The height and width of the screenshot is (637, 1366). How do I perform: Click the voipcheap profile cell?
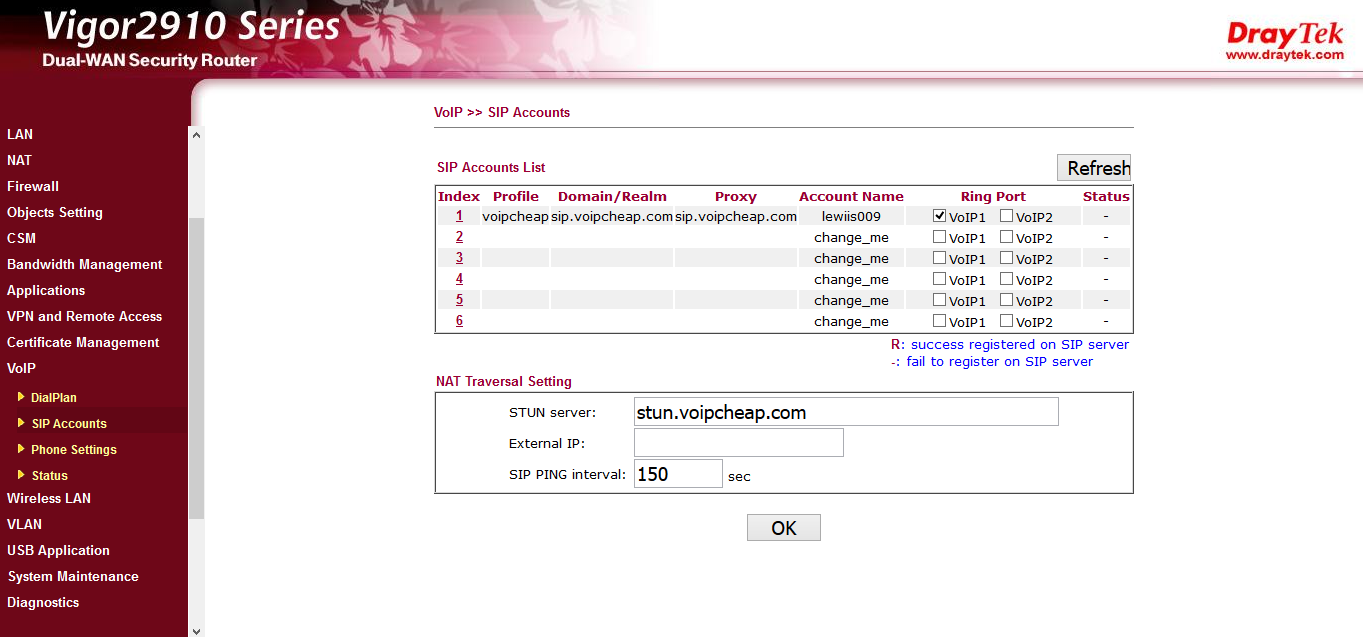(515, 216)
